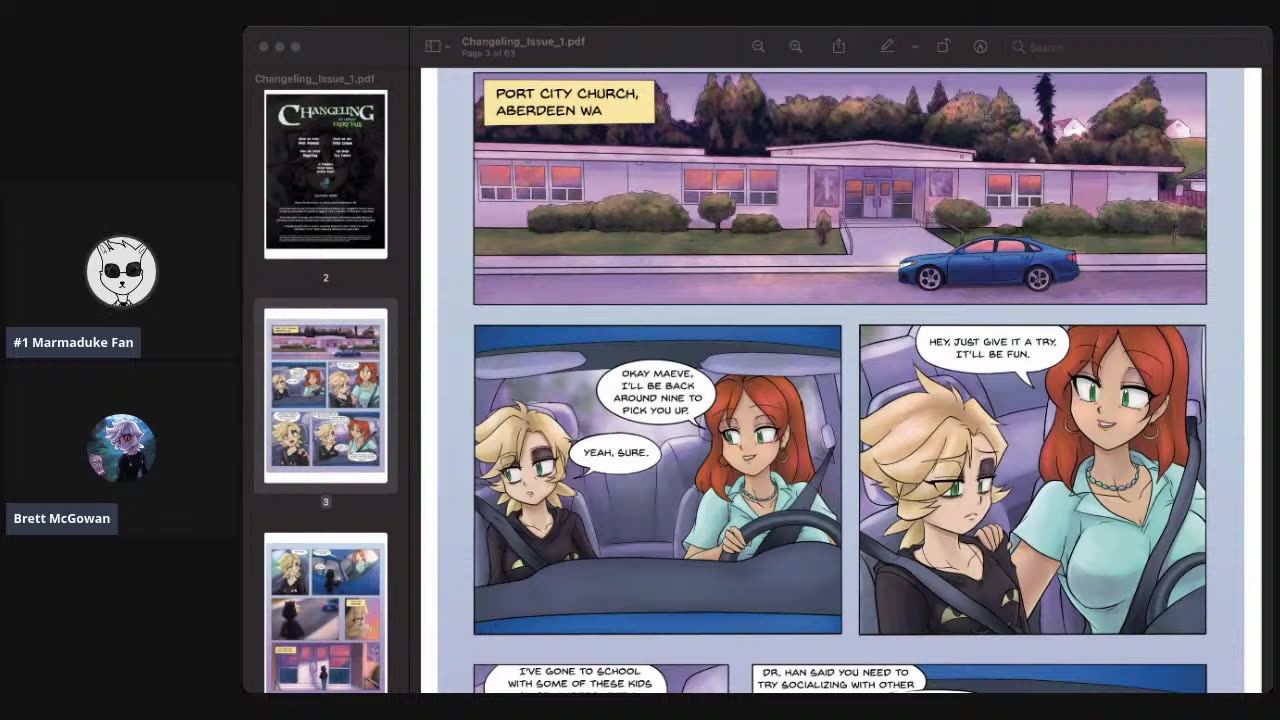Click the Search field in toolbar

click(1133, 47)
